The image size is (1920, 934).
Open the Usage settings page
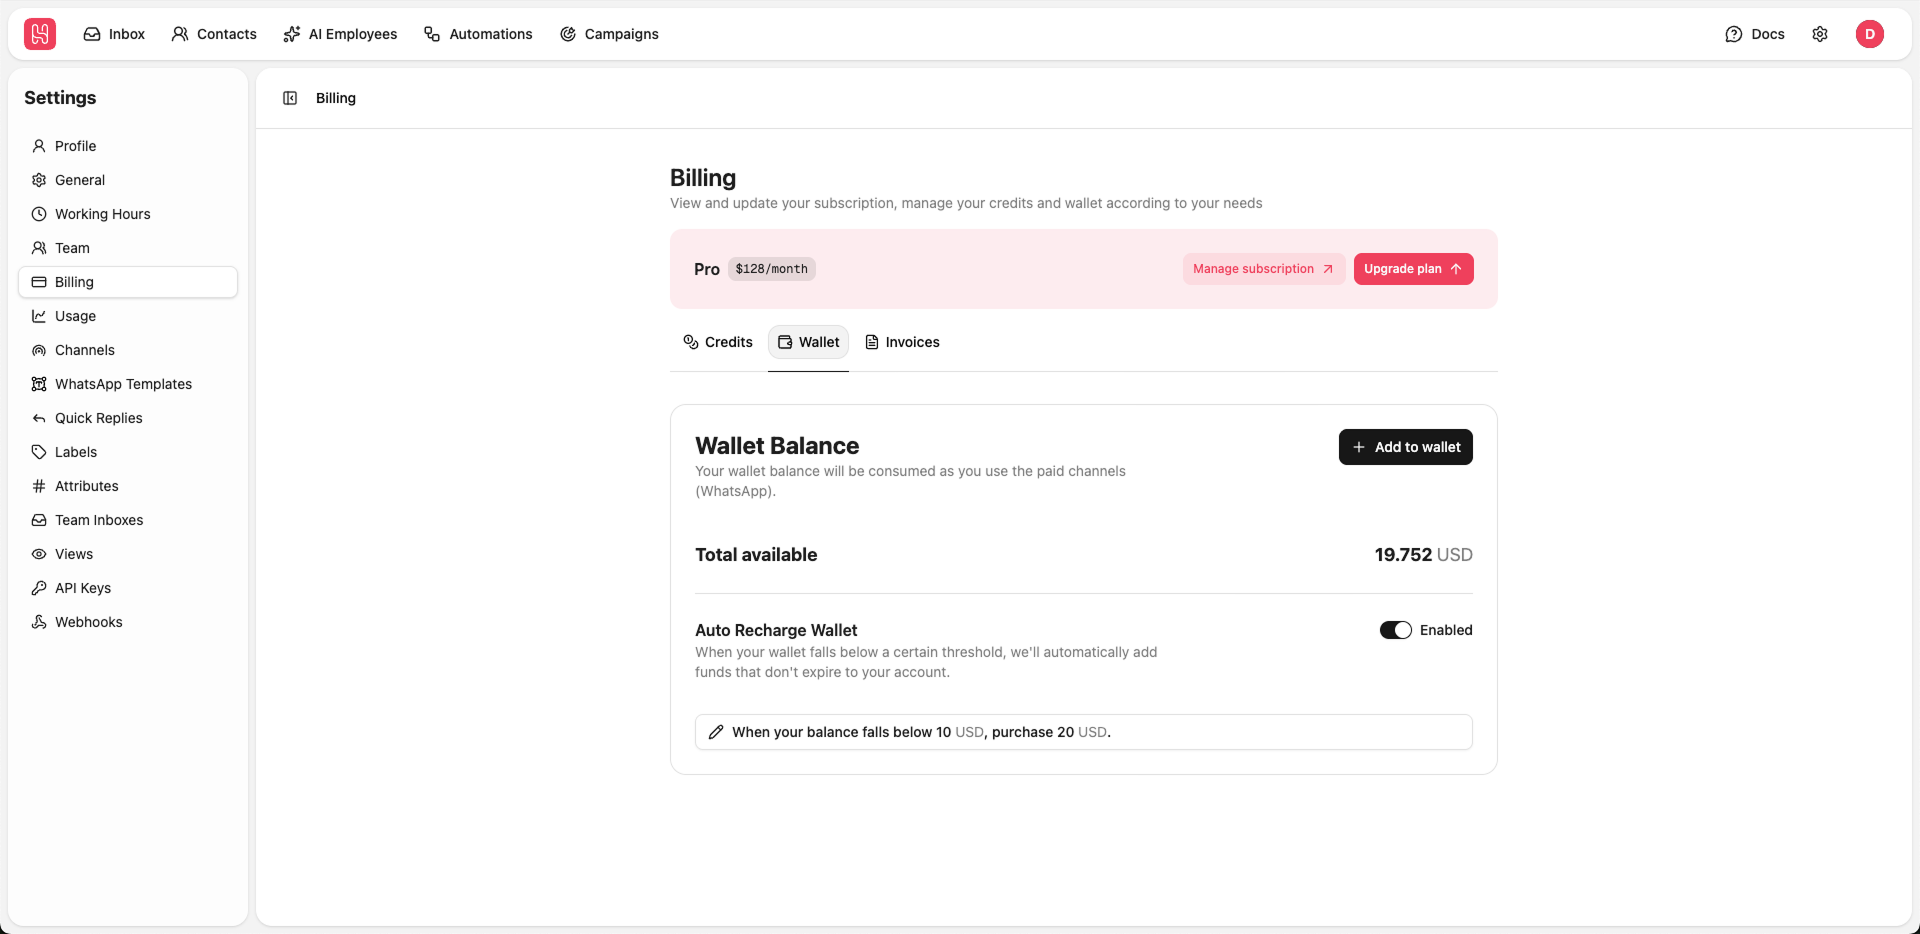74,316
